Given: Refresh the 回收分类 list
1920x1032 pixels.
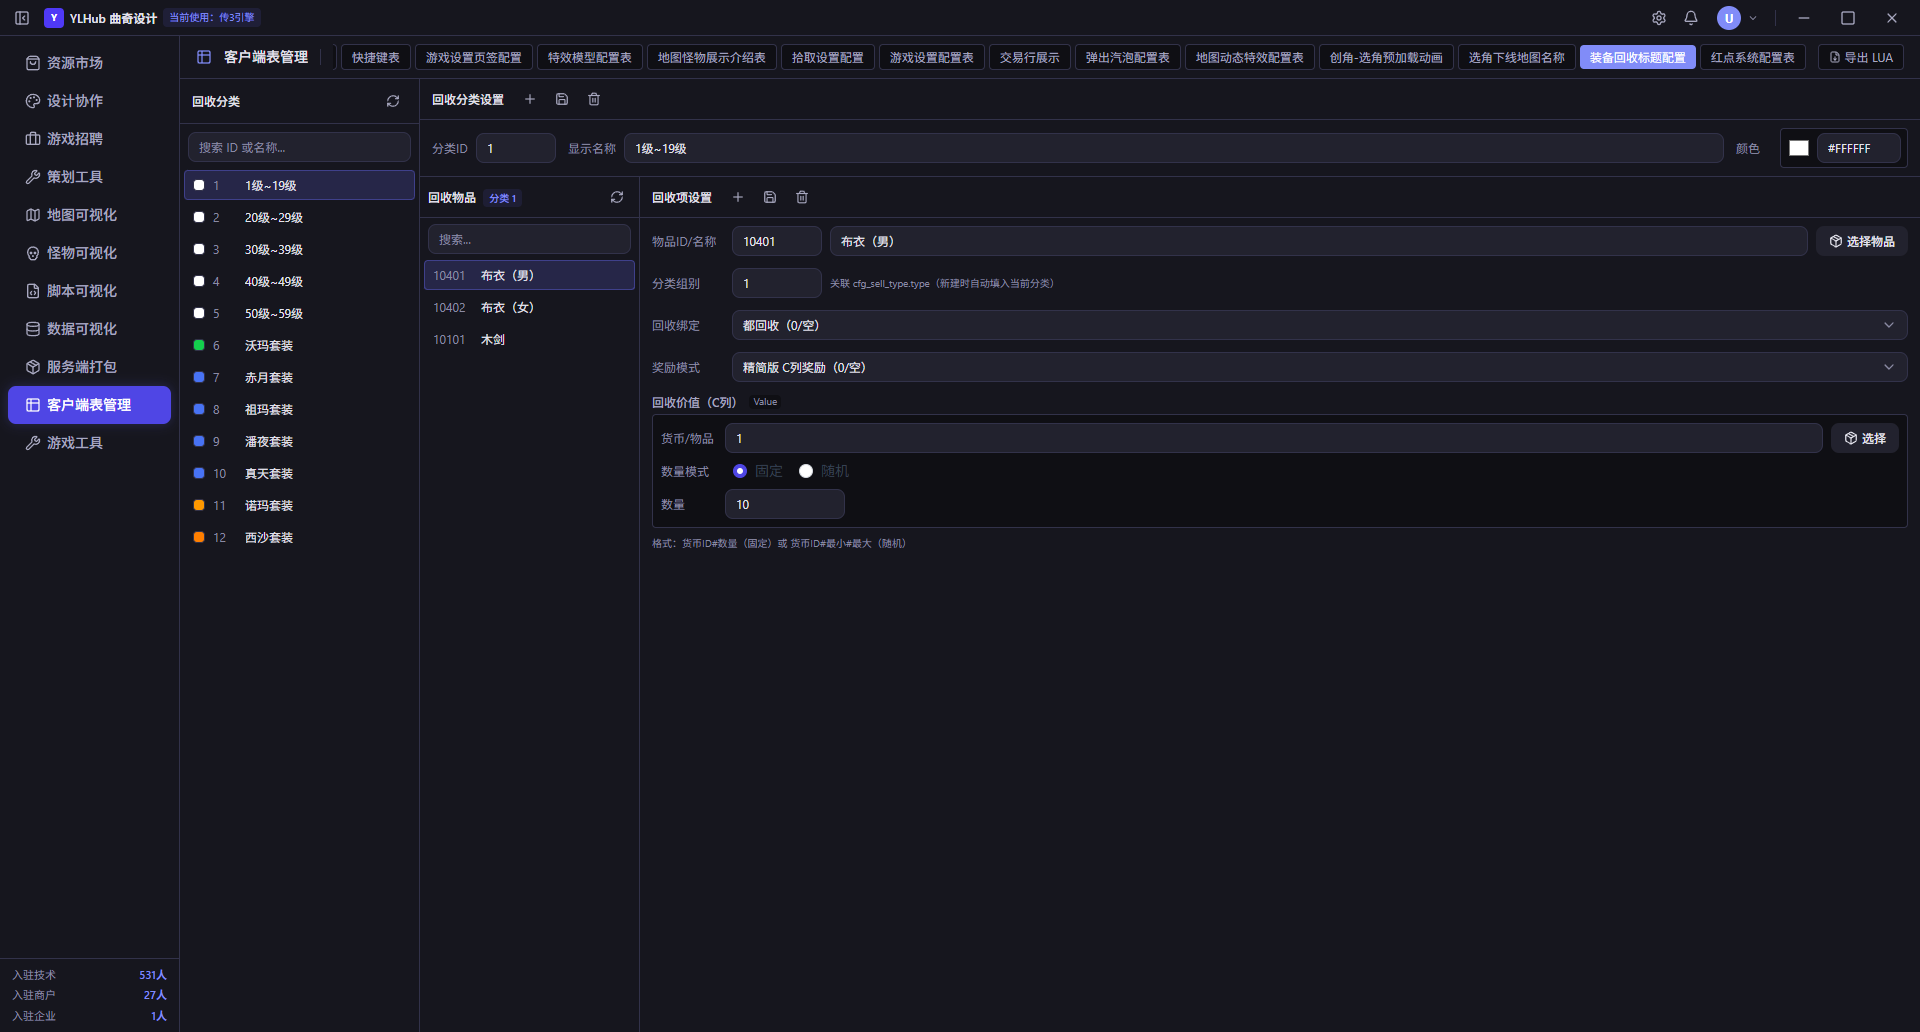Looking at the screenshot, I should click(x=393, y=101).
